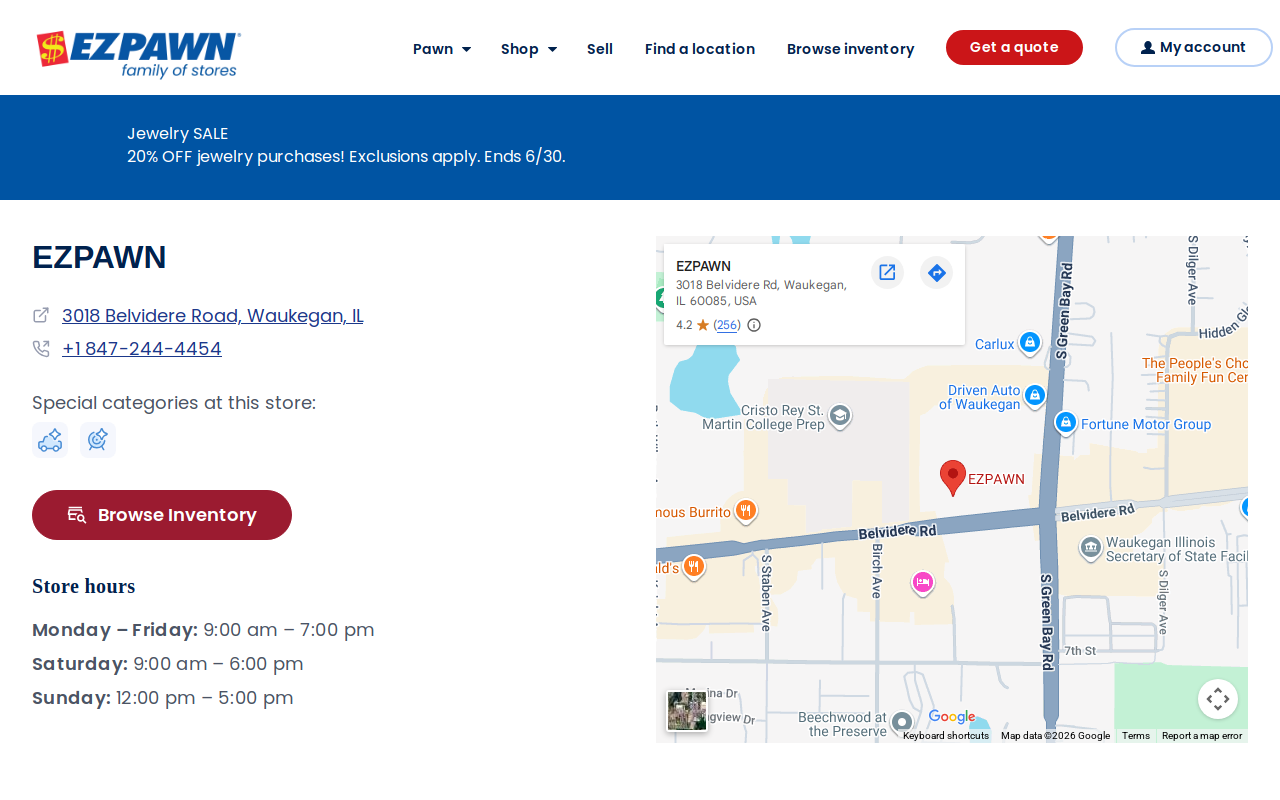Viewport: 1280px width, 800px height.
Task: Click the Cristo Rey school map marker
Action: (840, 416)
